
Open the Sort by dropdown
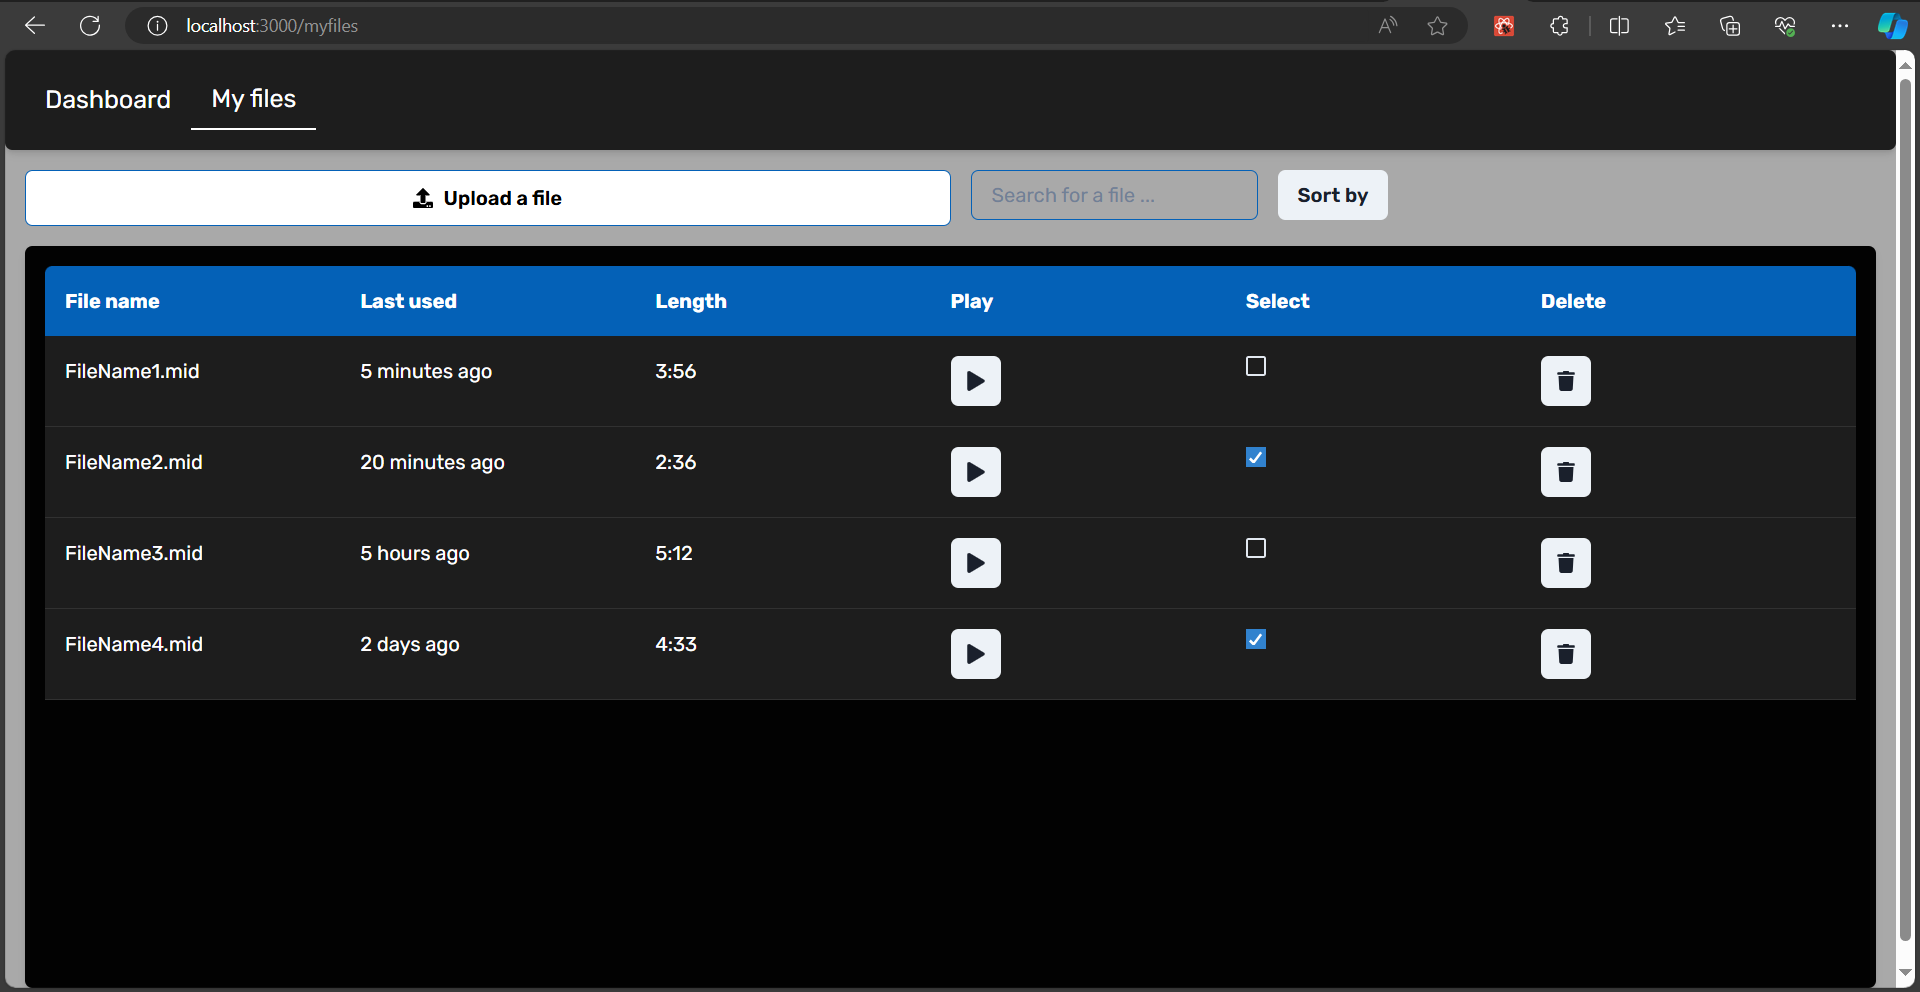pyautogui.click(x=1332, y=195)
